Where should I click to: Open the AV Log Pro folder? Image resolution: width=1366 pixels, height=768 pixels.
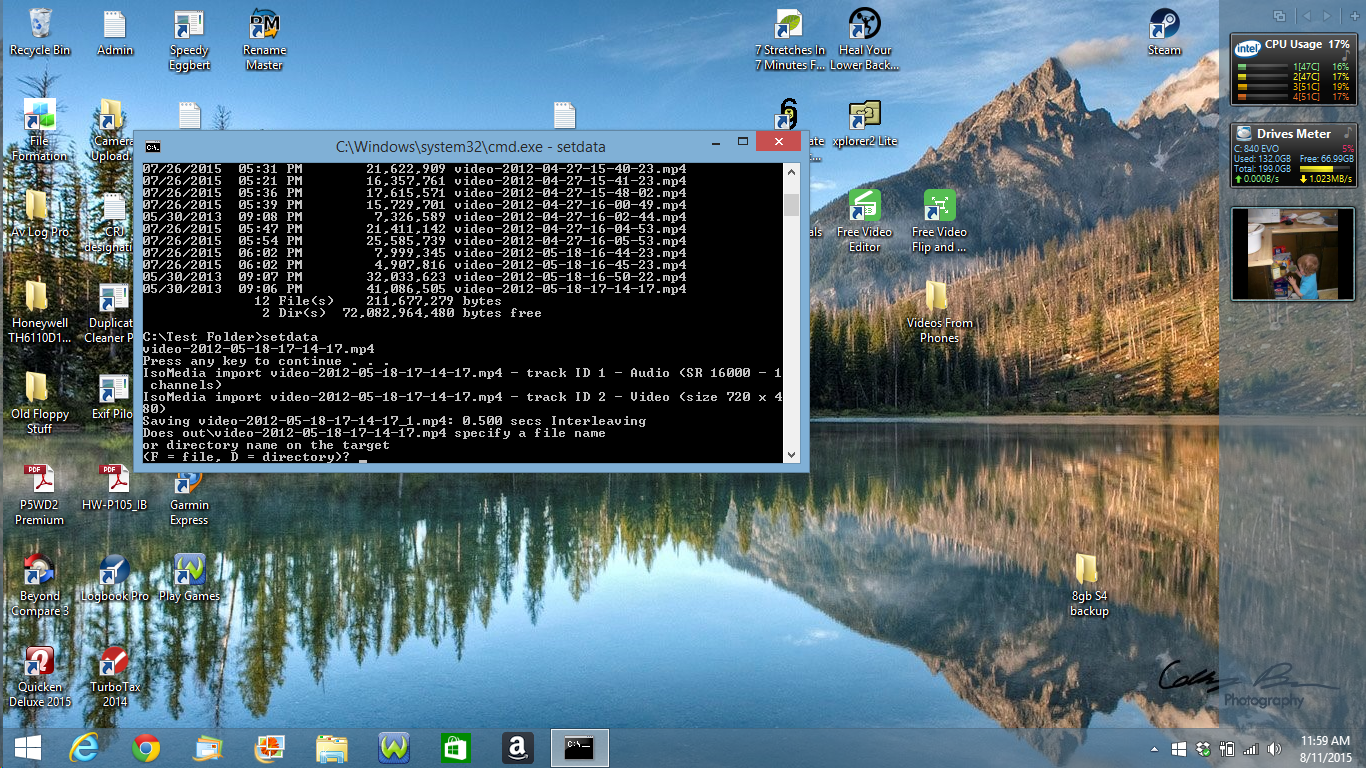point(39,213)
